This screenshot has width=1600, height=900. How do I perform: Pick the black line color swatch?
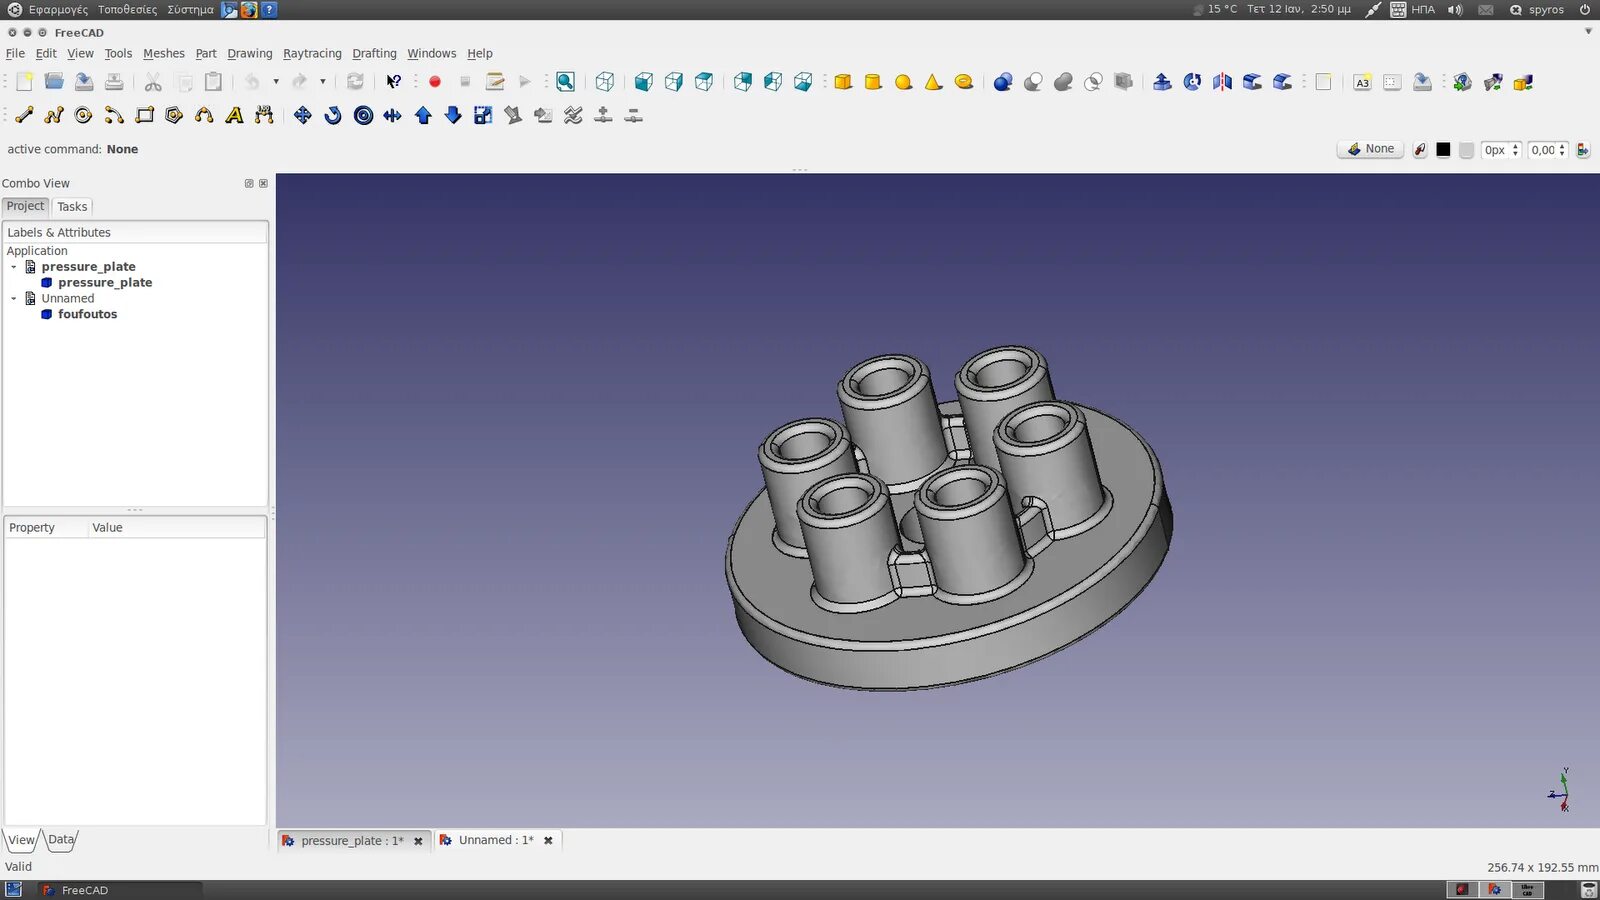point(1443,150)
